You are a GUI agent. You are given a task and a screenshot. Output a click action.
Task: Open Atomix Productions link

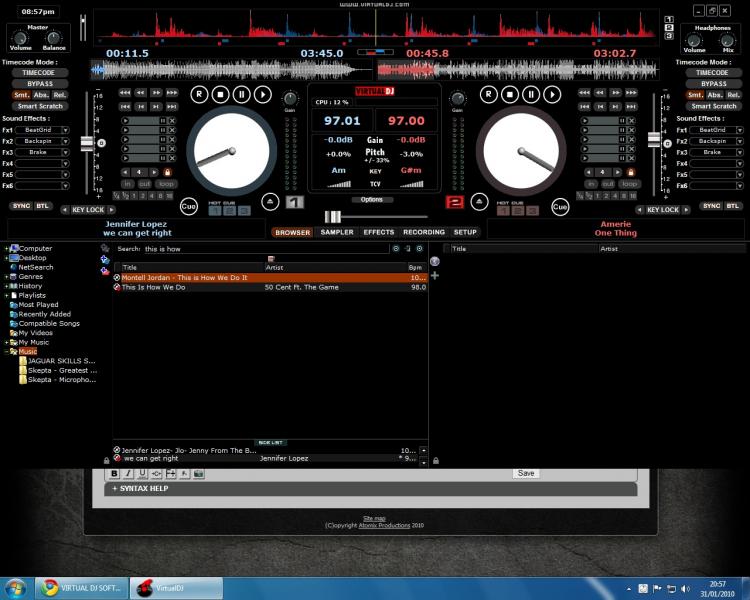384,525
